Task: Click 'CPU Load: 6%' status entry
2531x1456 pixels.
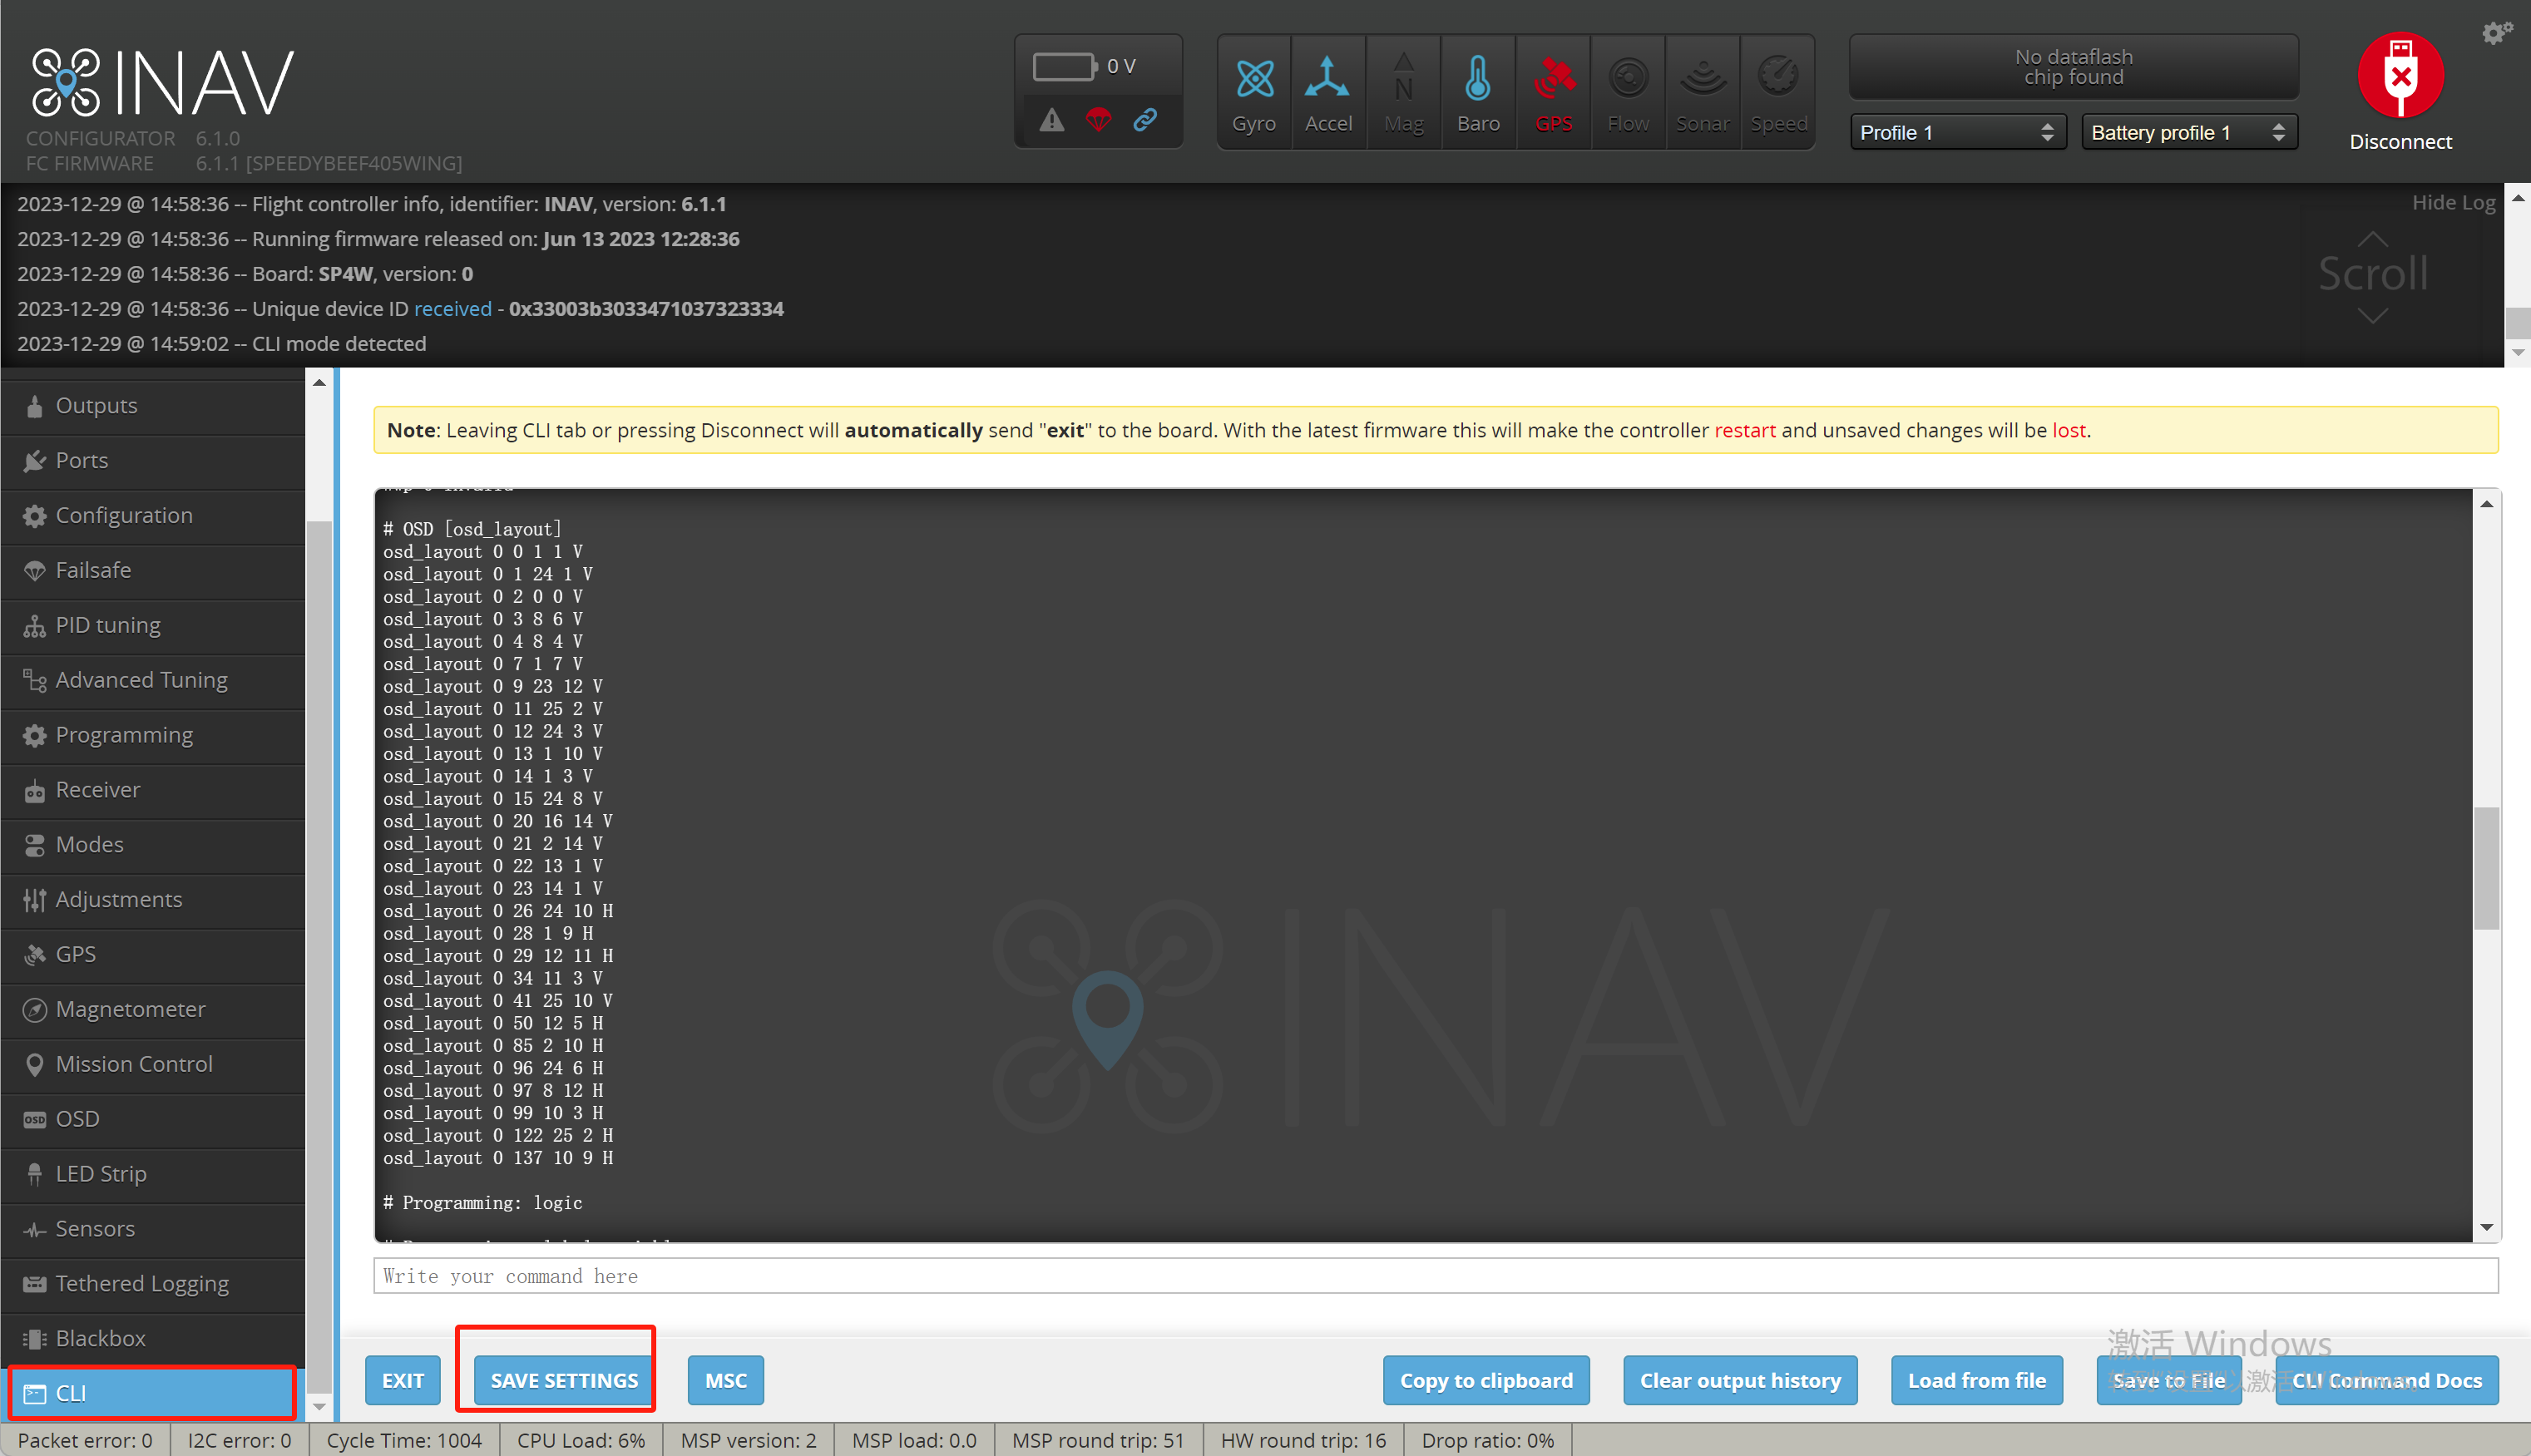Action: tap(580, 1440)
